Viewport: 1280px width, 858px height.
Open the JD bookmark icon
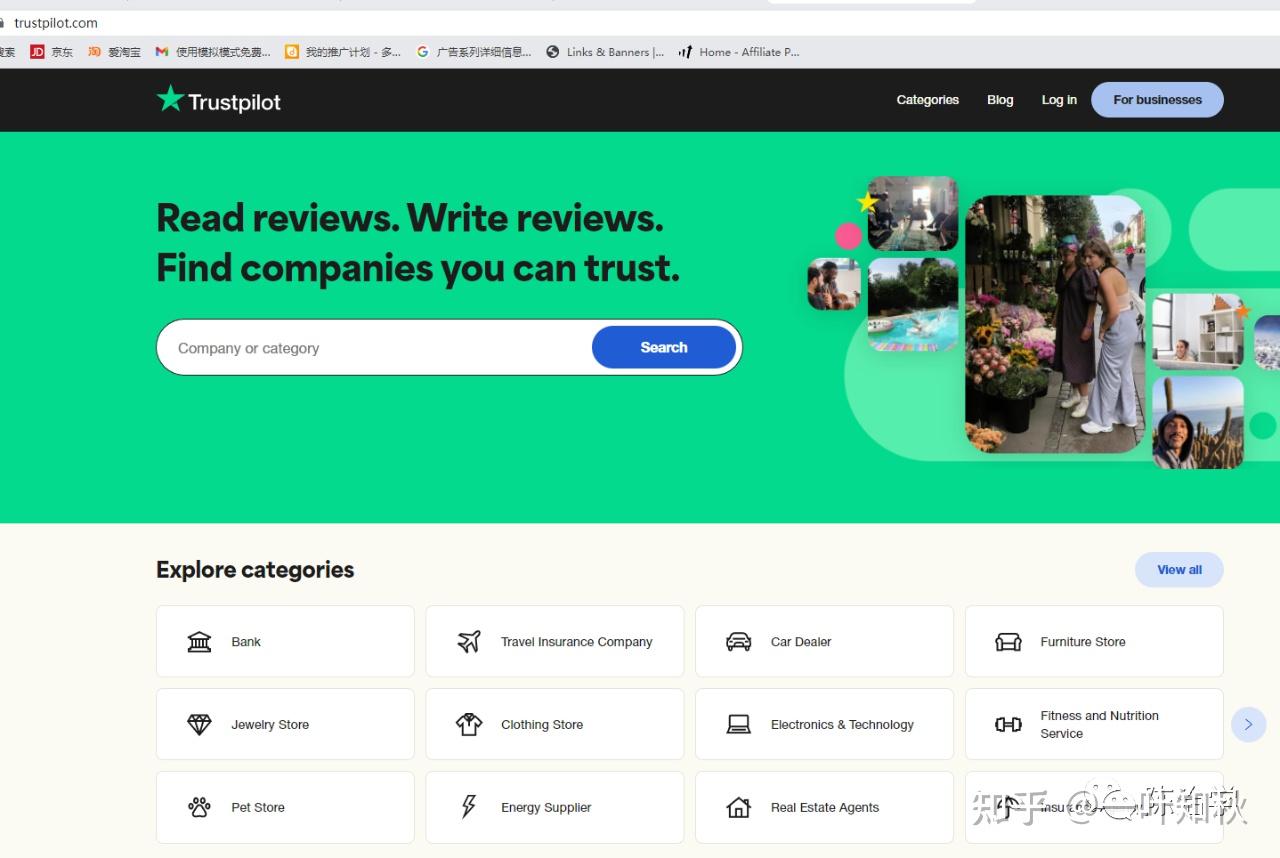pos(37,52)
